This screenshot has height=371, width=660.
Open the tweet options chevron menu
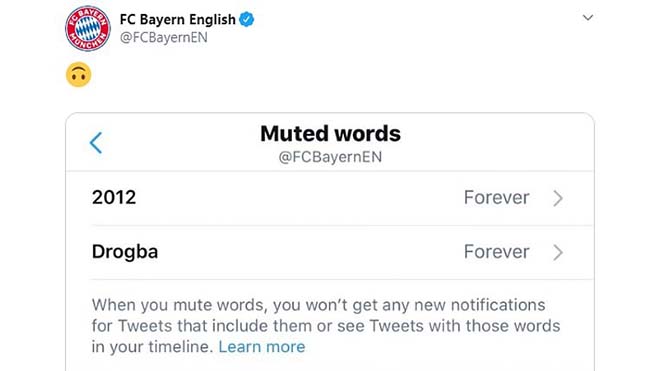pos(588,18)
